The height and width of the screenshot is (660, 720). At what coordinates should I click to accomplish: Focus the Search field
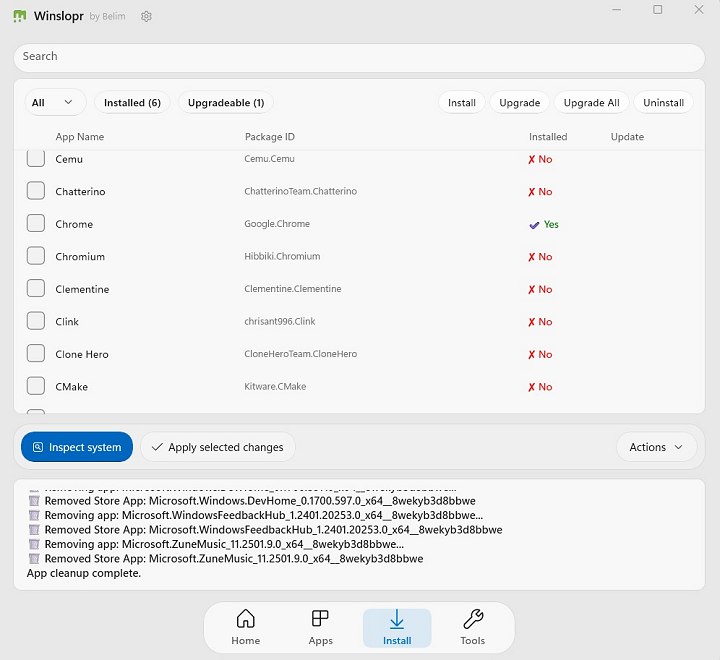click(x=359, y=57)
